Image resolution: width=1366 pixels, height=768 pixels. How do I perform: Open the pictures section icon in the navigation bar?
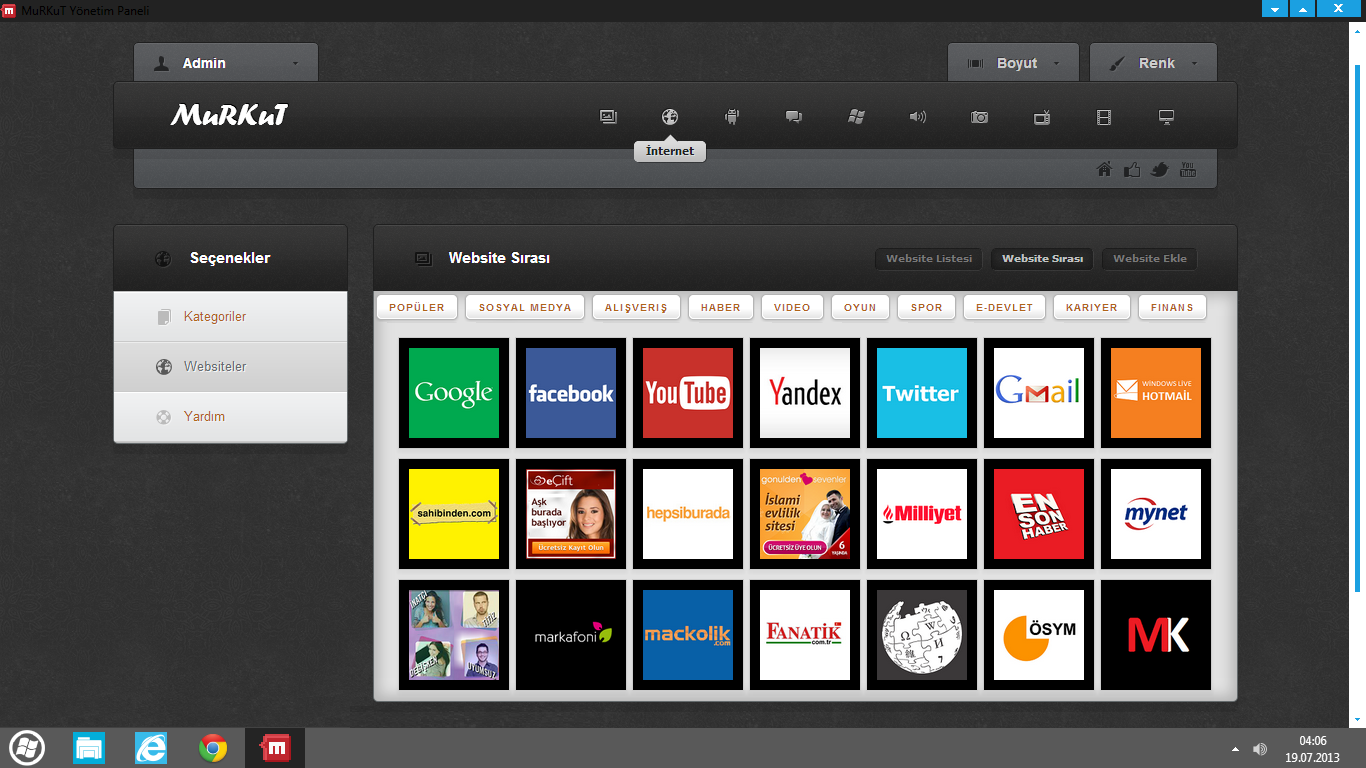[x=608, y=117]
